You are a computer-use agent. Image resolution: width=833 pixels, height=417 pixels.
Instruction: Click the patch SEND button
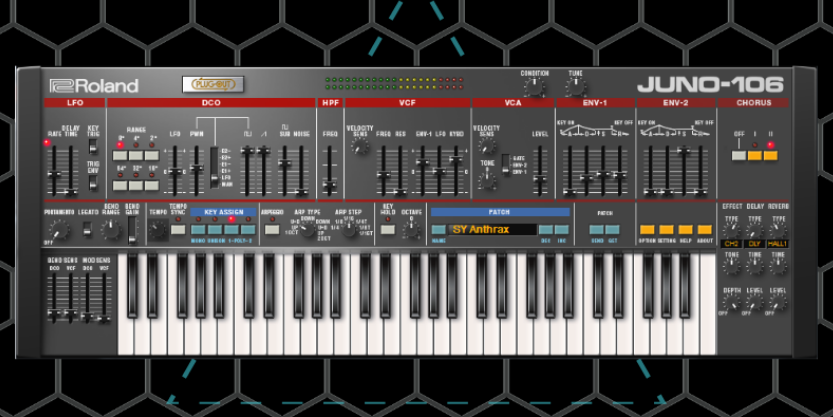pyautogui.click(x=596, y=229)
